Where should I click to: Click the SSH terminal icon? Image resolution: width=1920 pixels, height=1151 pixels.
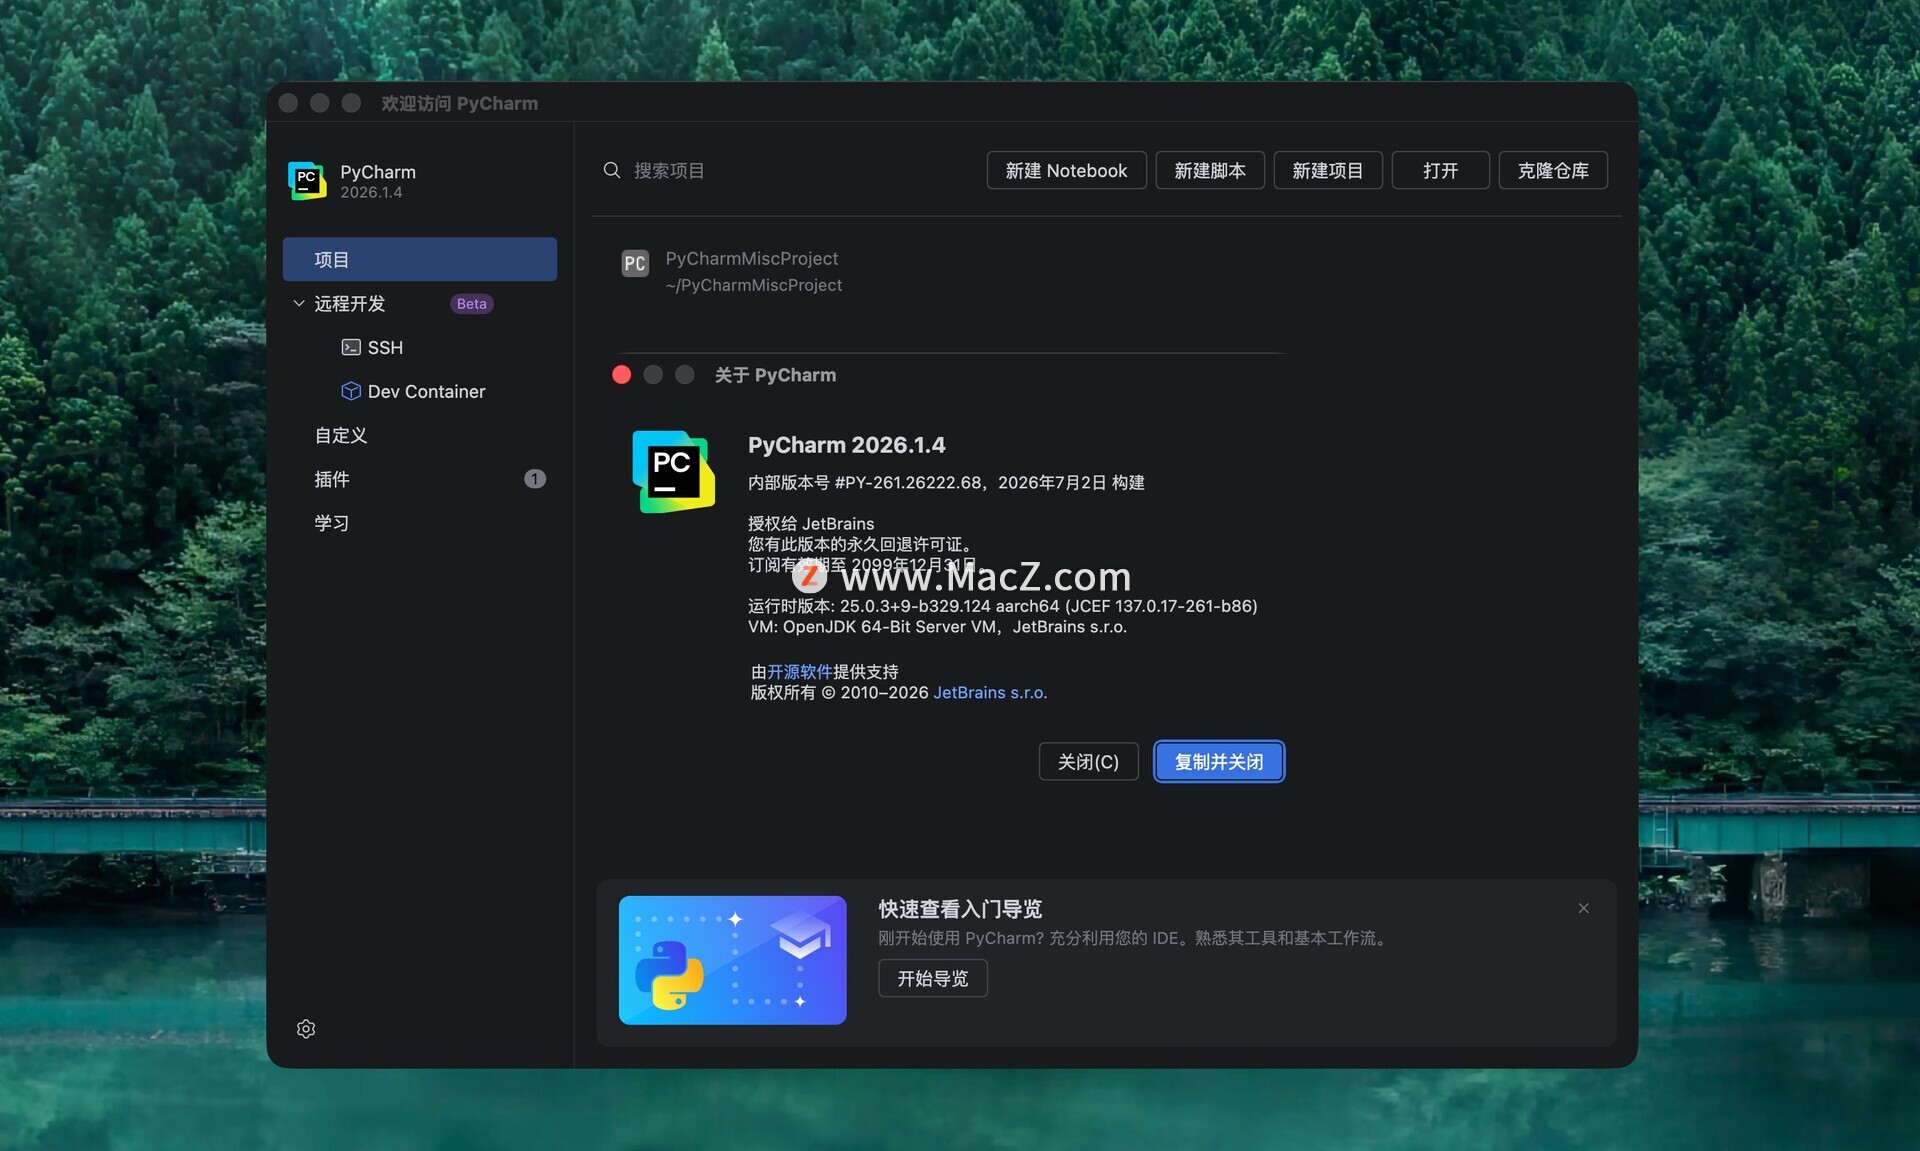coord(351,347)
